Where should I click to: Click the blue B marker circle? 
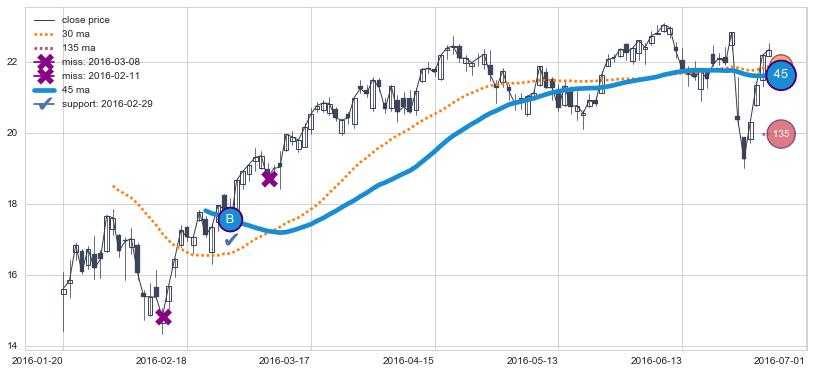pos(230,219)
